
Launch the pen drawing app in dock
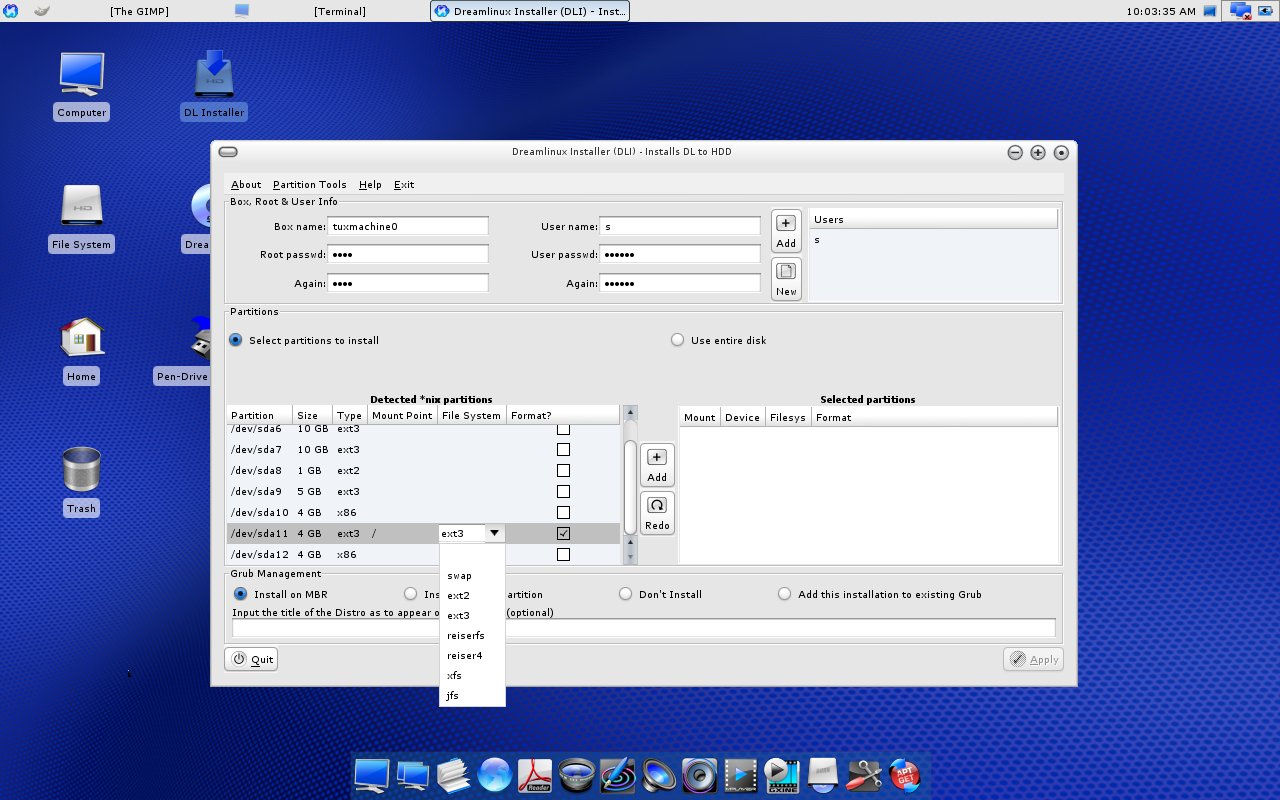coord(619,774)
